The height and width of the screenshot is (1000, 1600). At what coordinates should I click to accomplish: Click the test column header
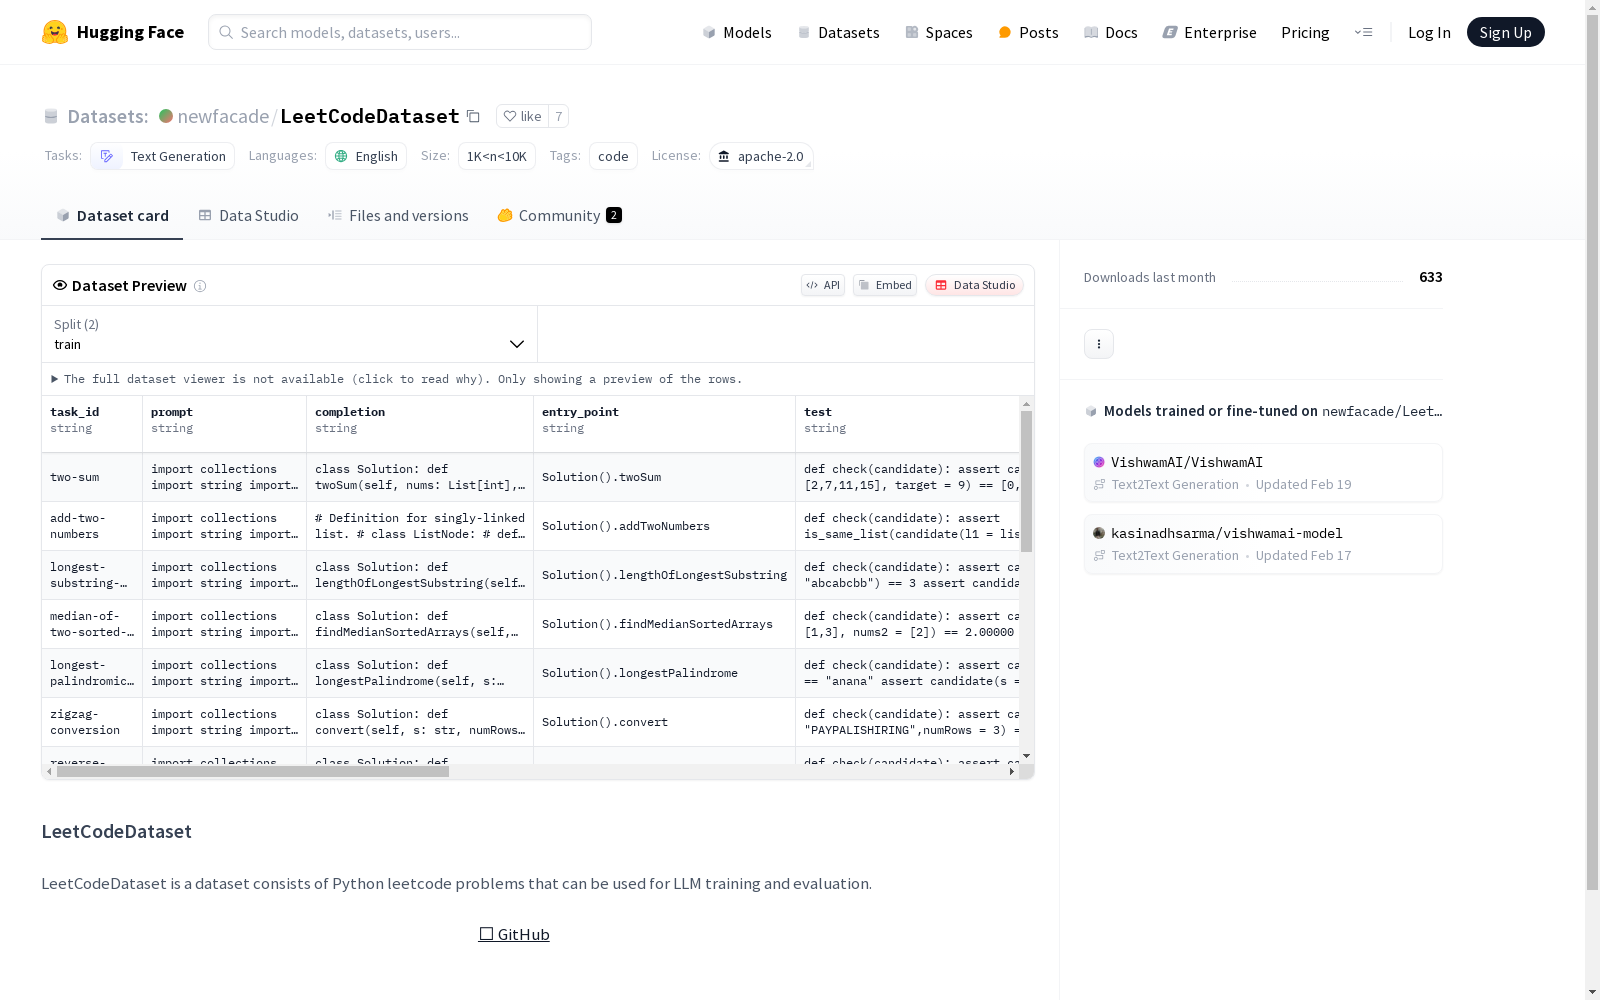coord(908,424)
